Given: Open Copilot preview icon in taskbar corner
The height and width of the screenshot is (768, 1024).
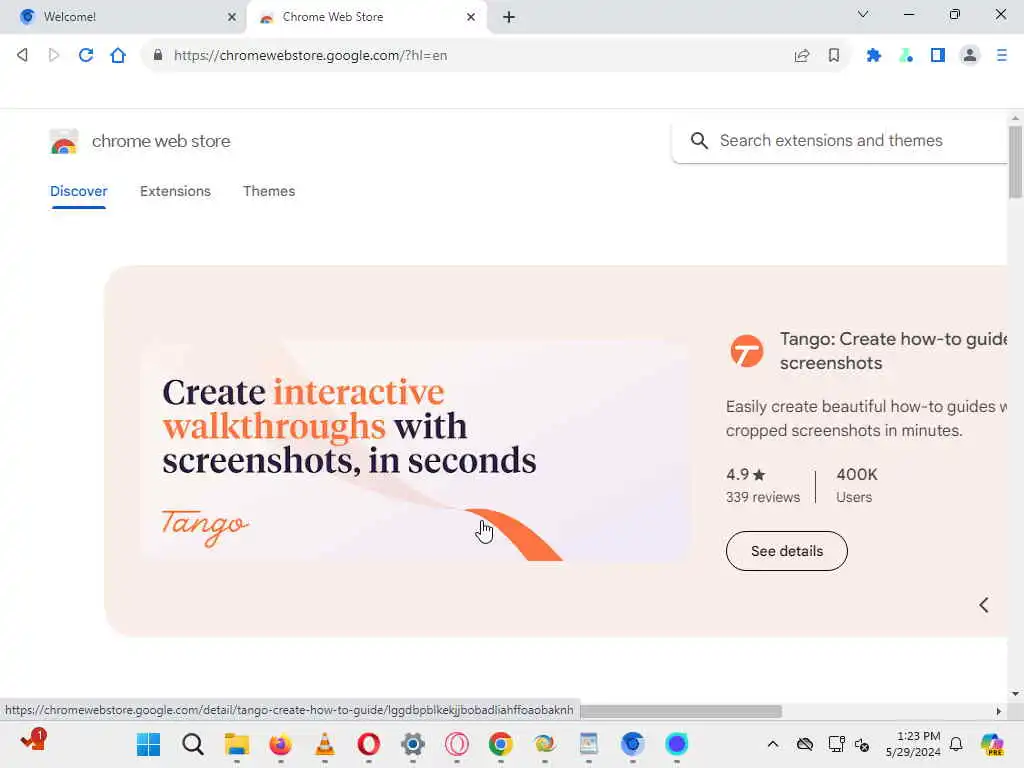Looking at the screenshot, I should (991, 744).
